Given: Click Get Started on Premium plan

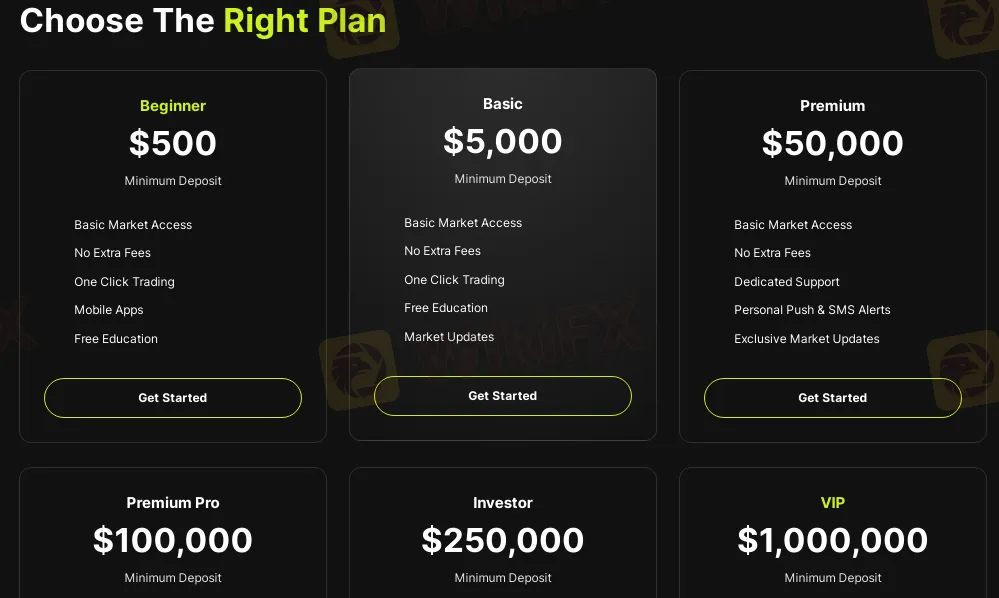Looking at the screenshot, I should (x=833, y=398).
